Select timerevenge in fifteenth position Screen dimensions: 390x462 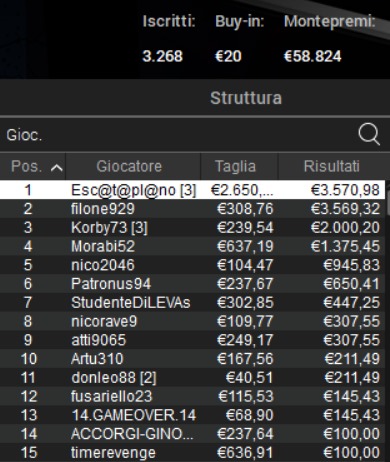coord(192,452)
